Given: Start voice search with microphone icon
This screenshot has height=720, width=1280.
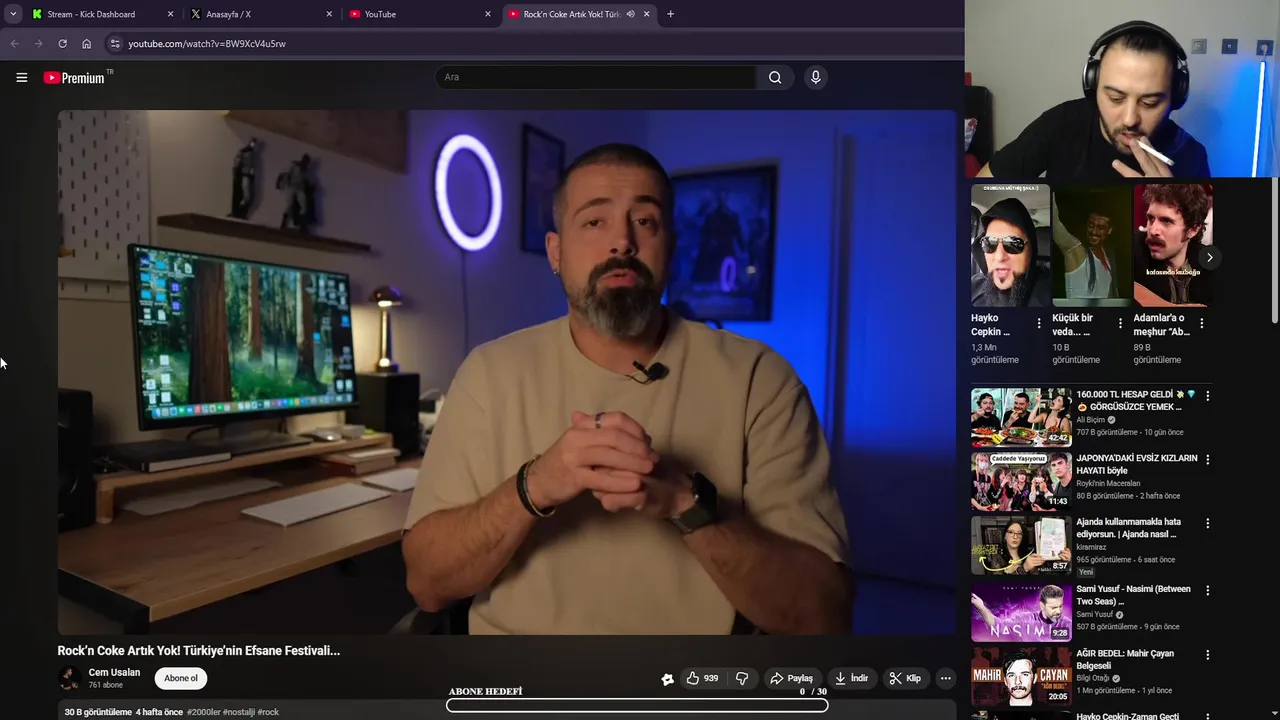Looking at the screenshot, I should point(816,77).
